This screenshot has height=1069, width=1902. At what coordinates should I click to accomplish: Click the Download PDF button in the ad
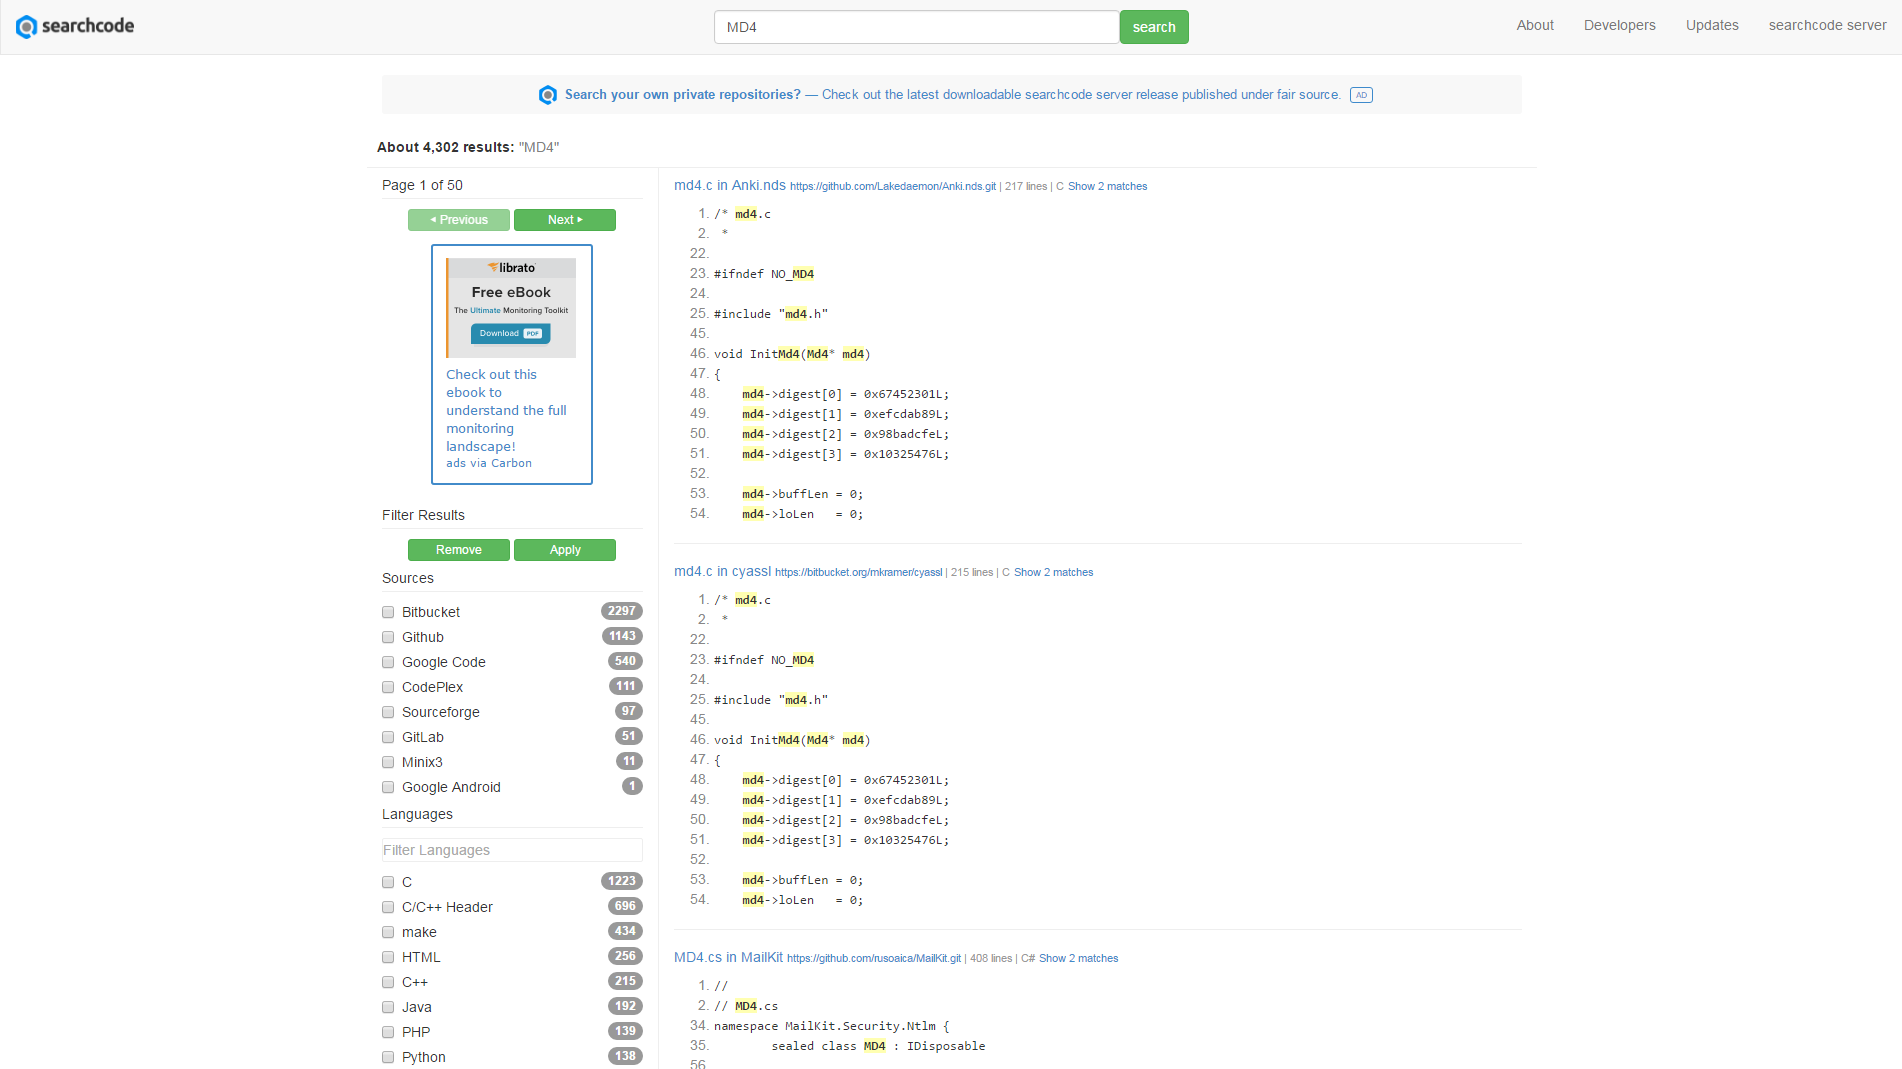point(510,333)
